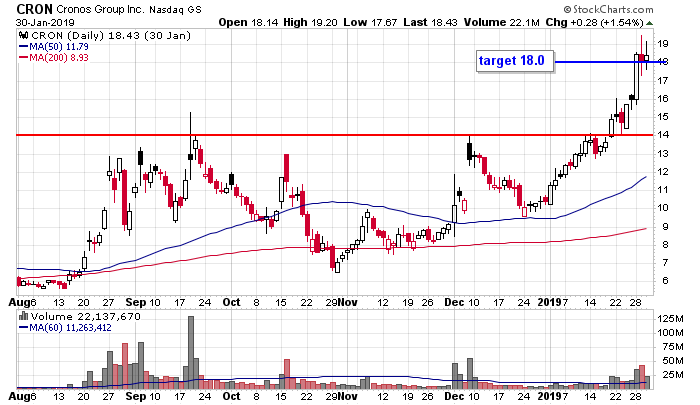The width and height of the screenshot is (700, 405).
Task: Click the High 19.20 value
Action: [310, 22]
